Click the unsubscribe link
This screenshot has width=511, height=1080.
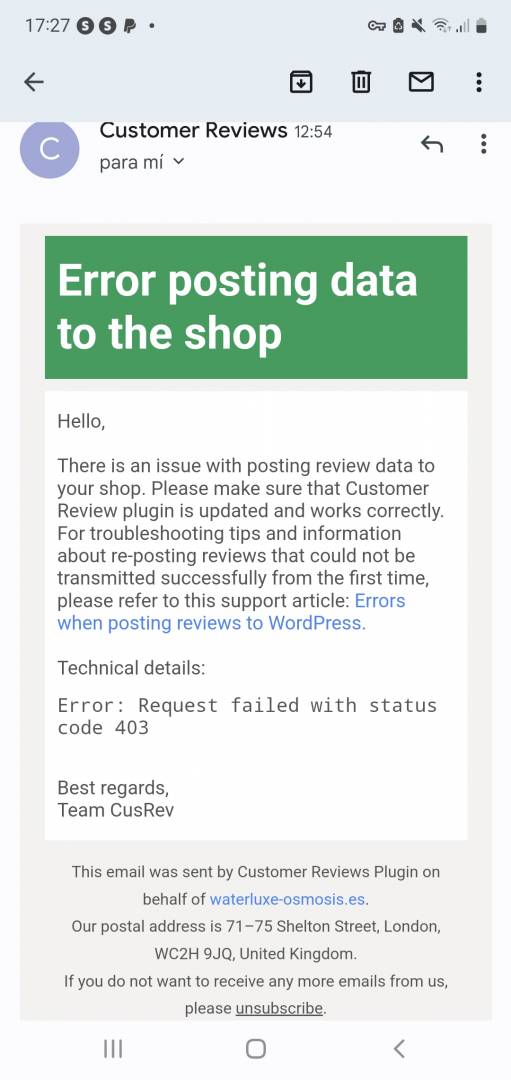click(279, 1008)
